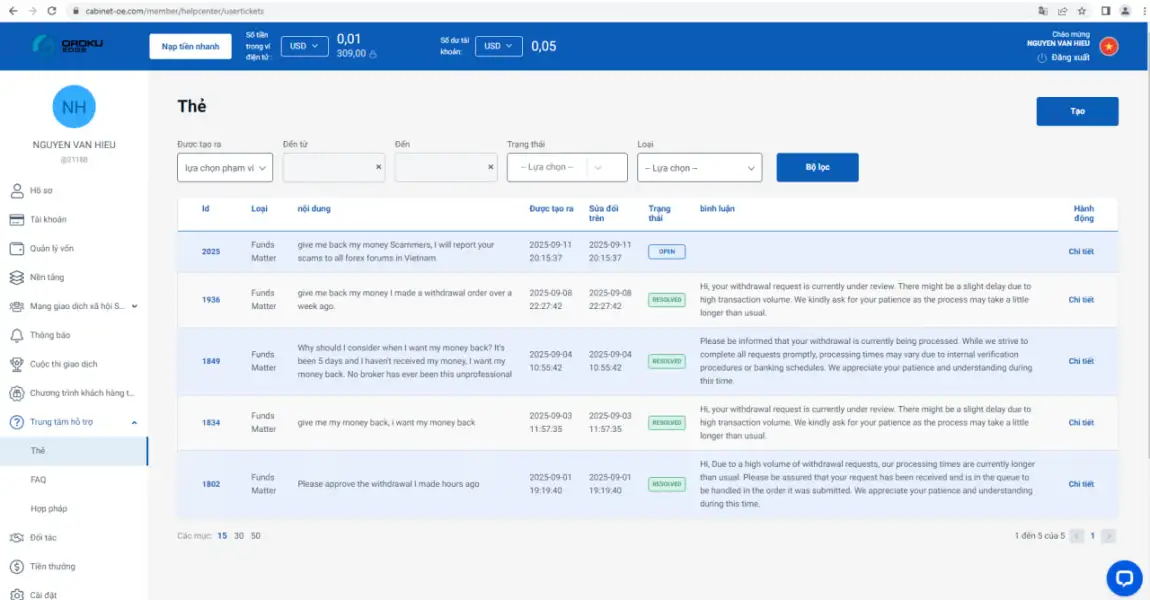Open the Loại type dropdown

(699, 168)
